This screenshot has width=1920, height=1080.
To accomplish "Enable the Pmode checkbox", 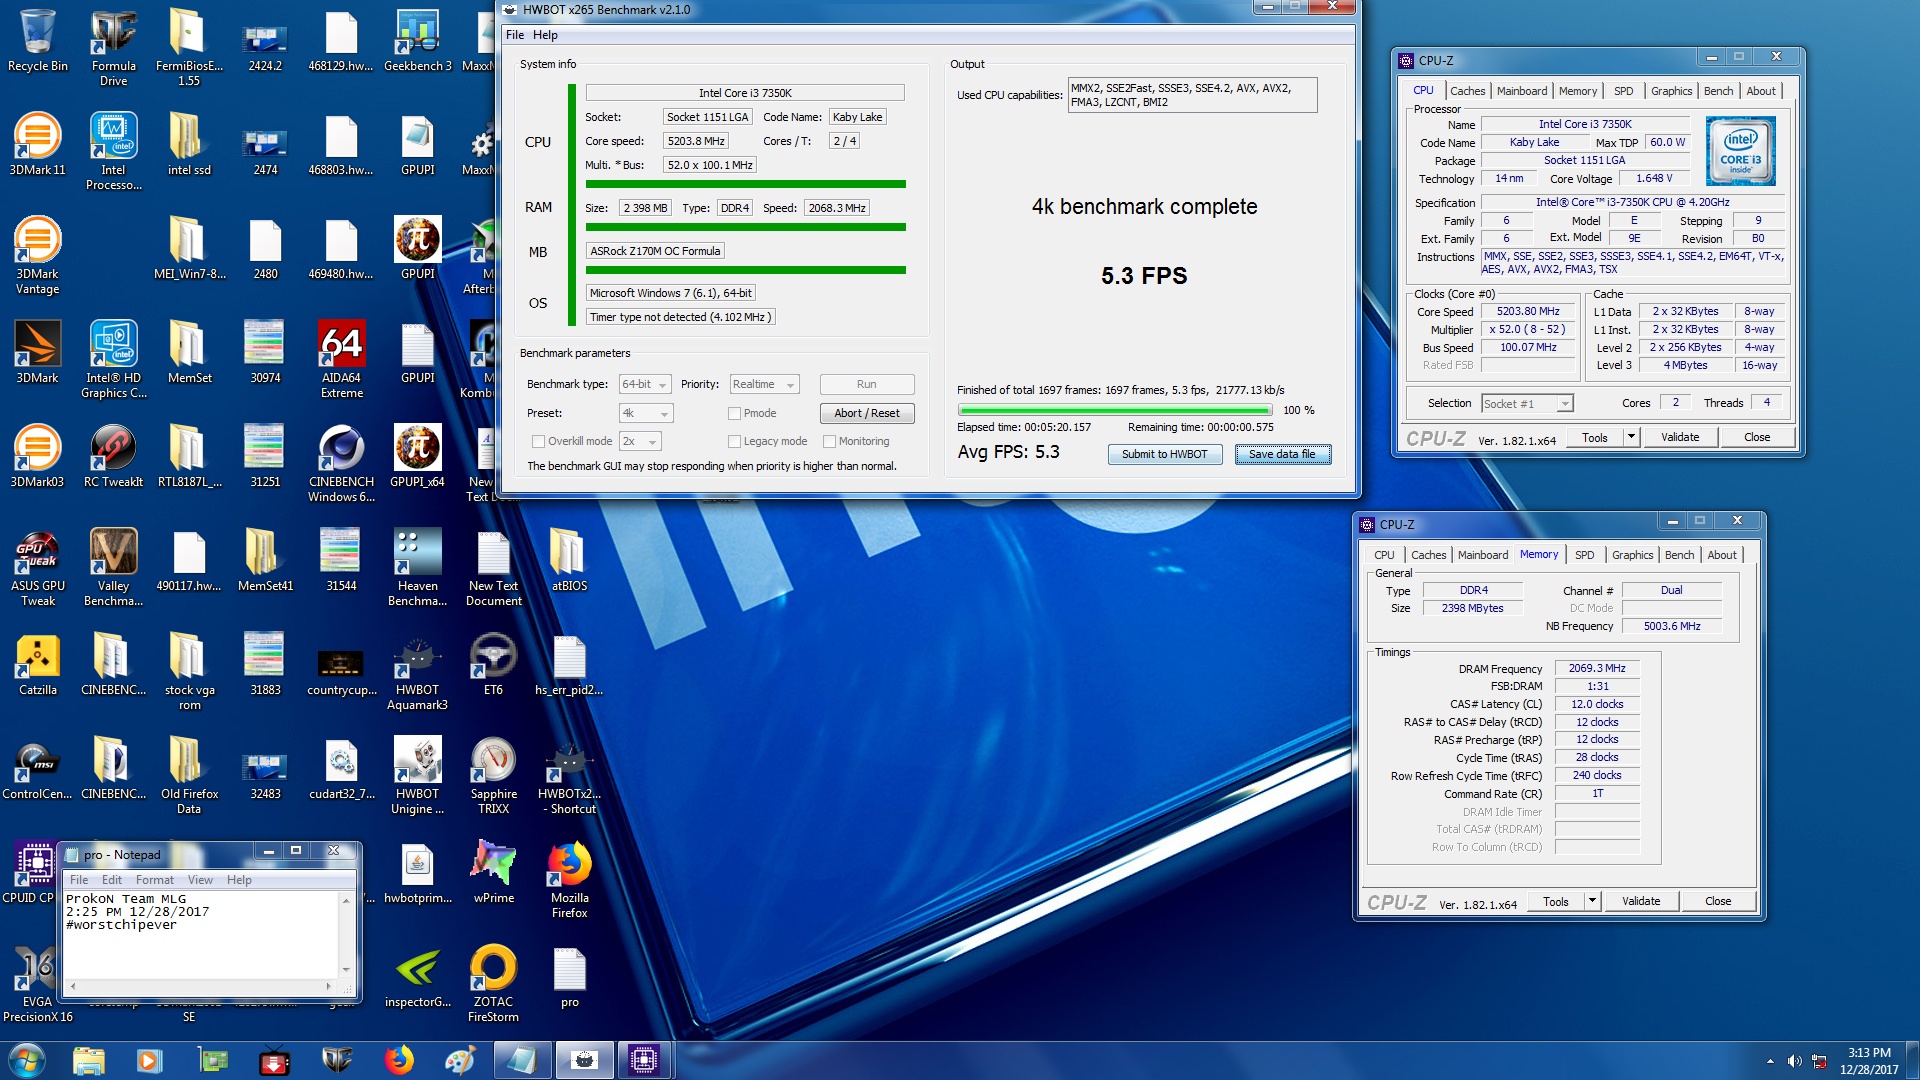I will tap(734, 413).
